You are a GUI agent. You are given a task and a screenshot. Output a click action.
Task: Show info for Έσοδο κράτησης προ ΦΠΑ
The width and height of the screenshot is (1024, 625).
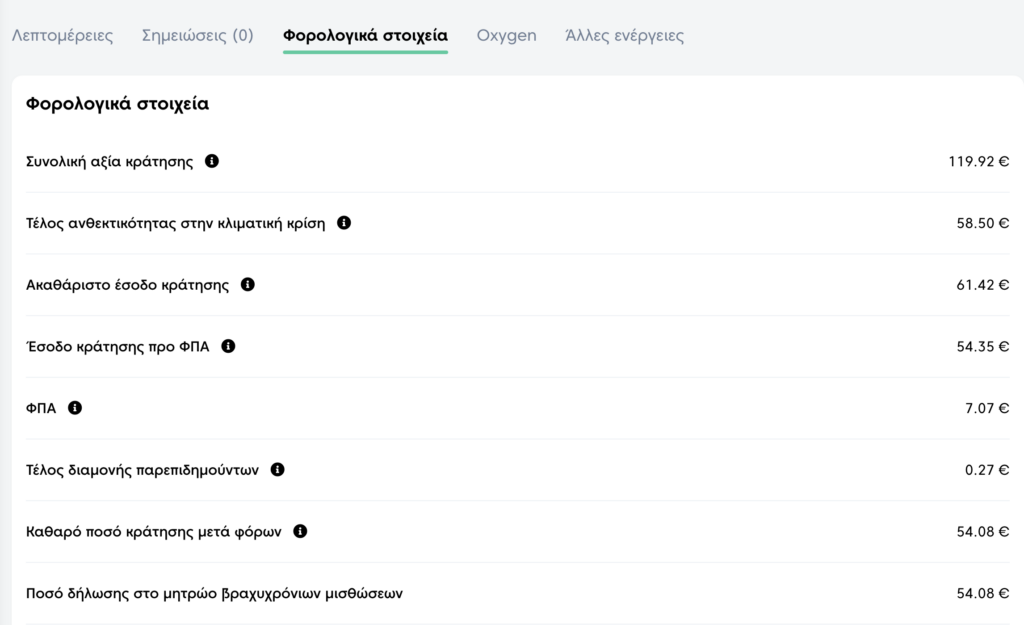[x=228, y=346]
